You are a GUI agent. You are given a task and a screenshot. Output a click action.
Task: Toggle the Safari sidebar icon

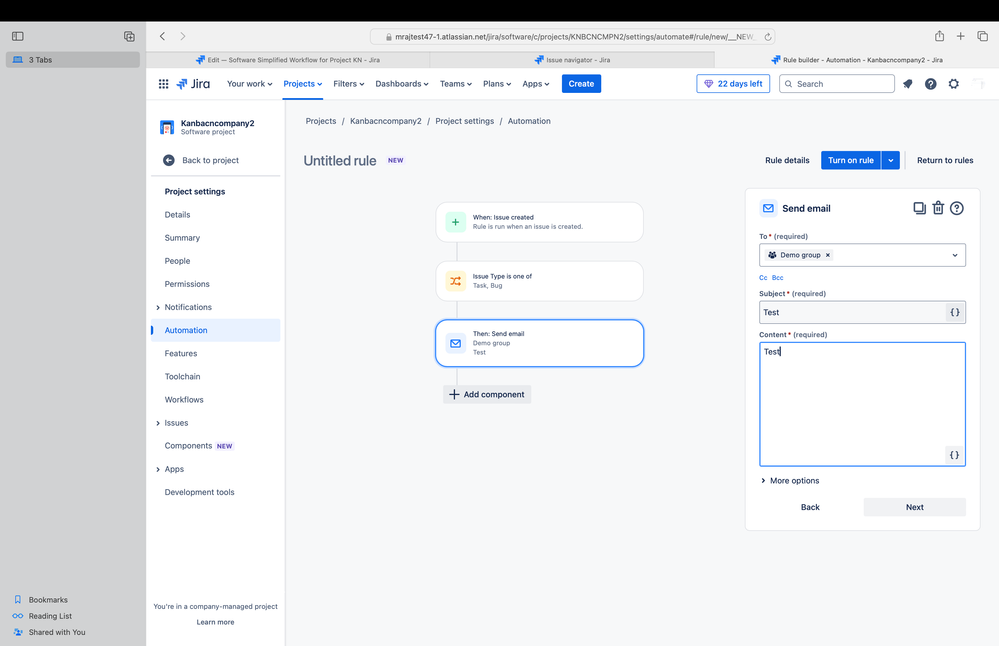[18, 36]
